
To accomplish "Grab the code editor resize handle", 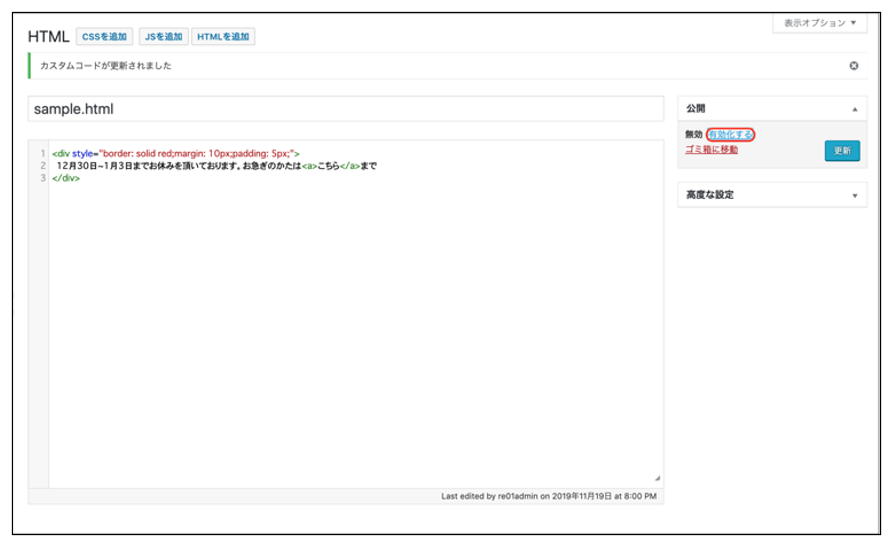I will [657, 479].
